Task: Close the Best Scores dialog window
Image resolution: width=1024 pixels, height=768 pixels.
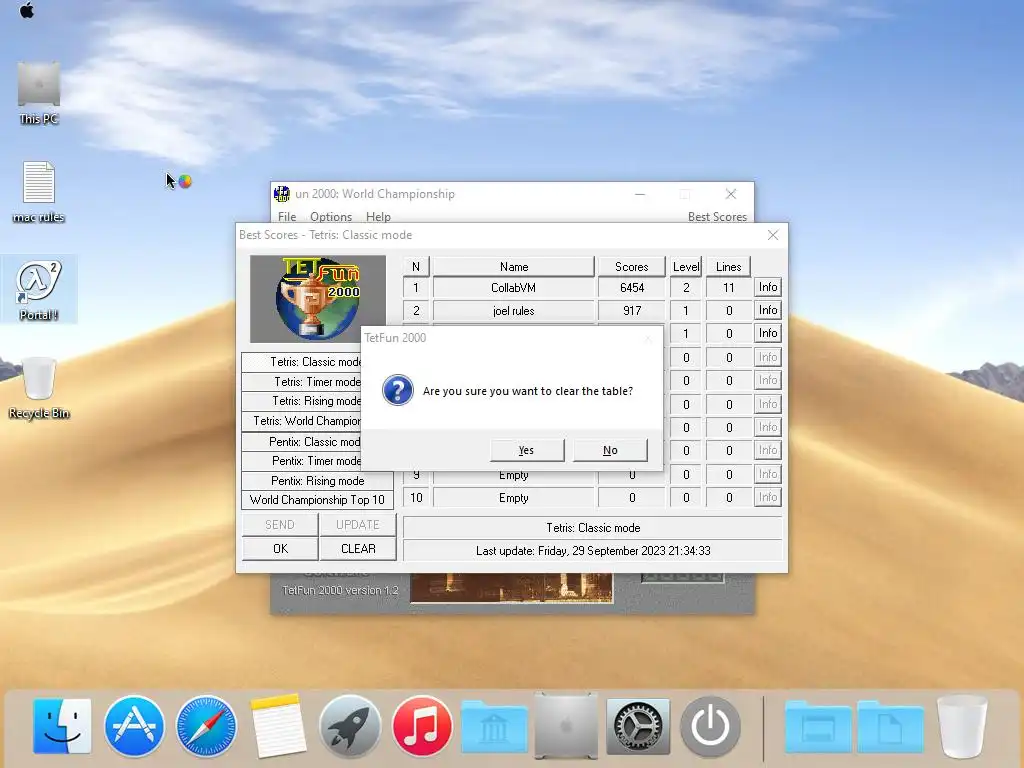Action: click(773, 235)
